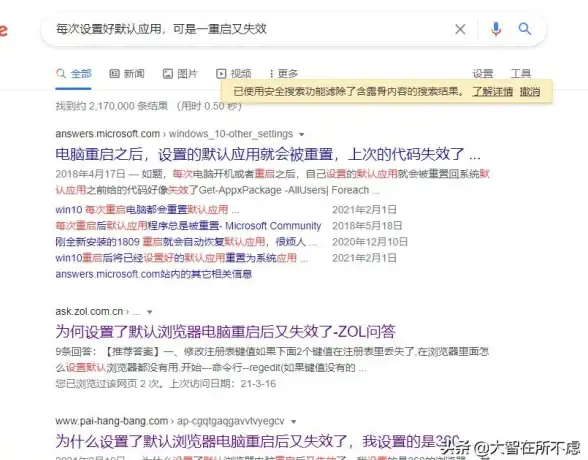The image size is (588, 460).
Task: Click the 2018年5月18日 date entry
Action: (x=367, y=226)
